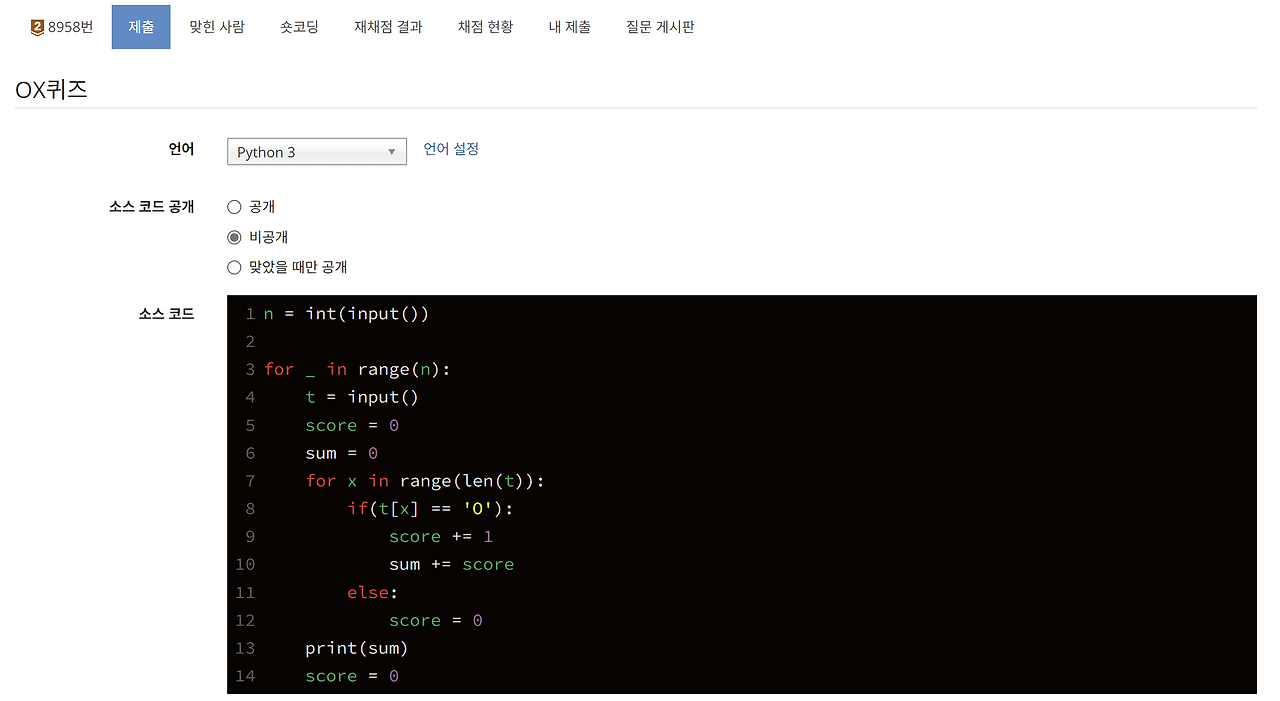View 재채점 결과 page
The height and width of the screenshot is (701, 1280).
coord(388,27)
